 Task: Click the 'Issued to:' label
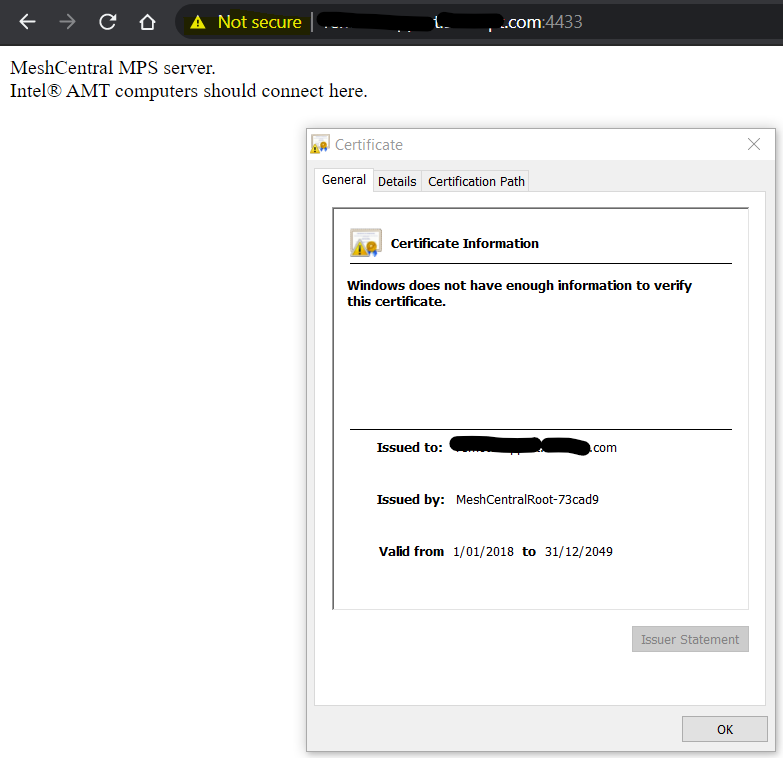(409, 447)
